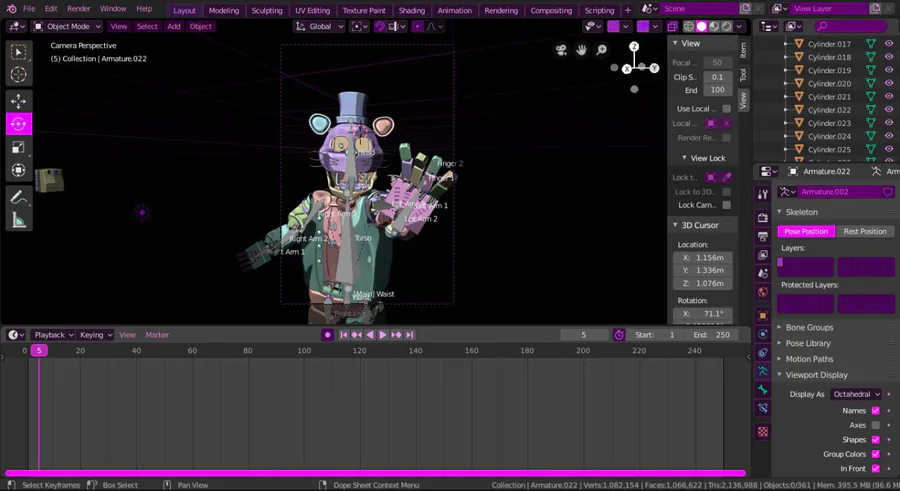Open the Tool sidebar tab
Screen dimensions: 900x491
[743, 75]
